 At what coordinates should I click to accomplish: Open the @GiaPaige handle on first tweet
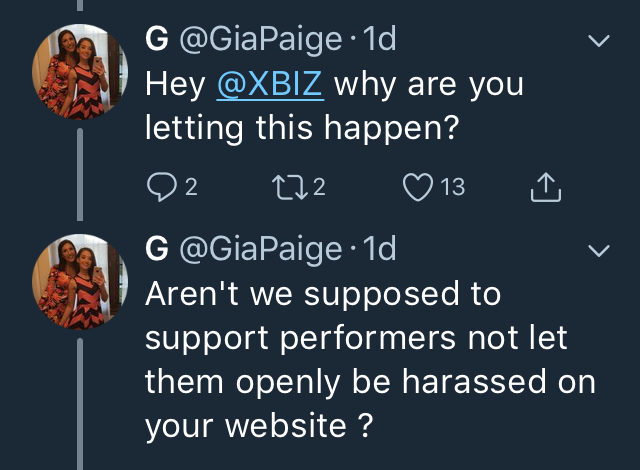pos(260,40)
